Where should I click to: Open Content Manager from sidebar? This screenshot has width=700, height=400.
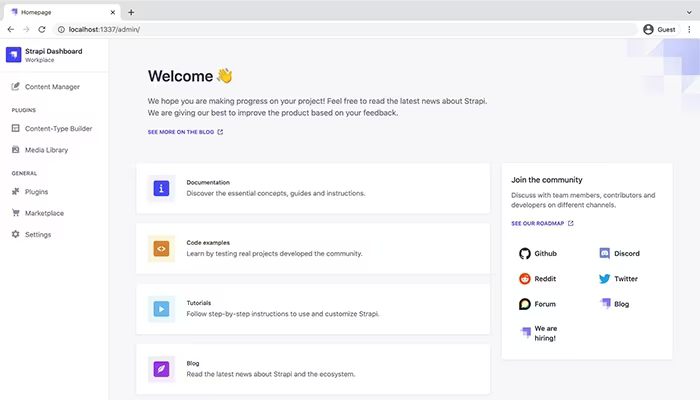(x=54, y=87)
